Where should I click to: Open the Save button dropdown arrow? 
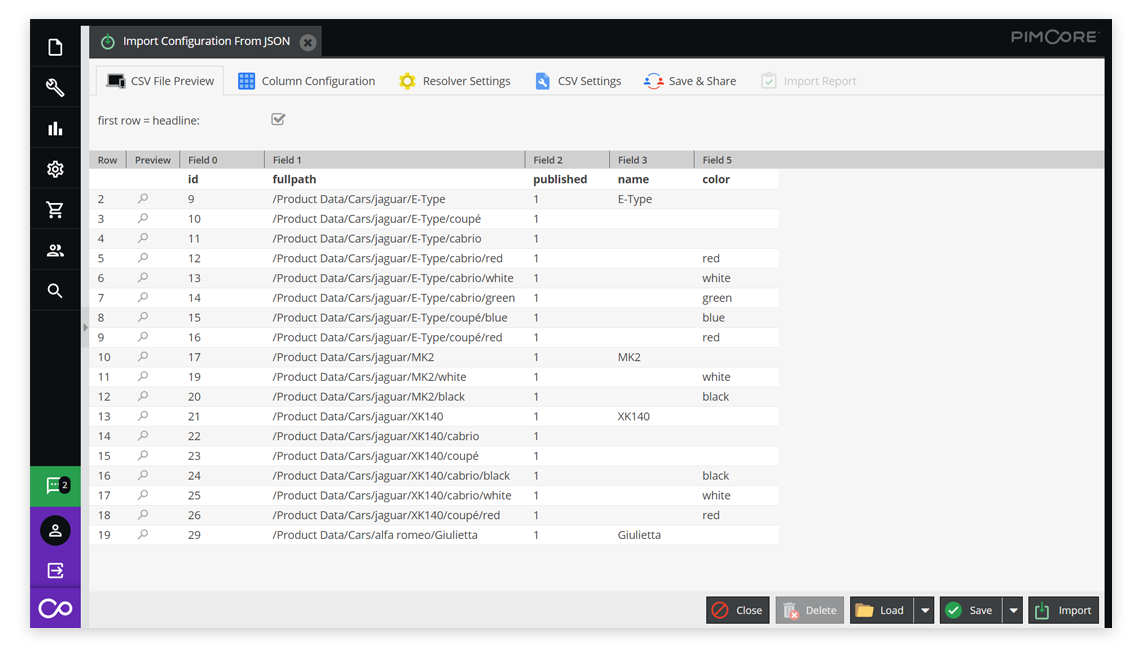(1012, 609)
